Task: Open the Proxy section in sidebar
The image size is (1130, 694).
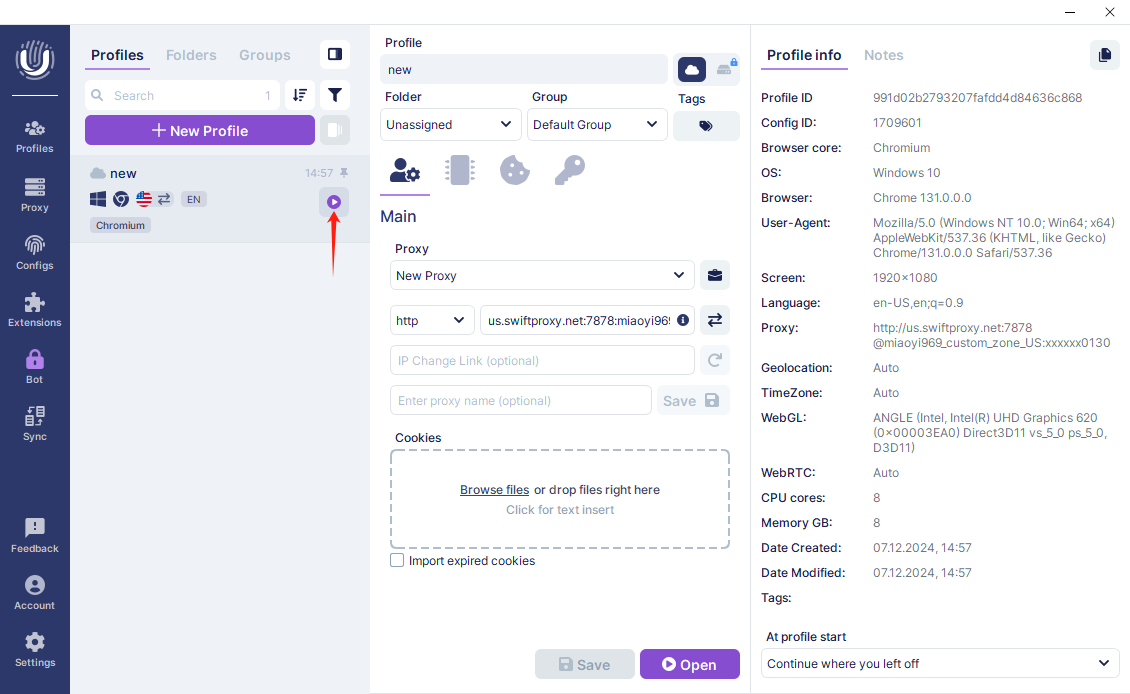Action: [34, 194]
